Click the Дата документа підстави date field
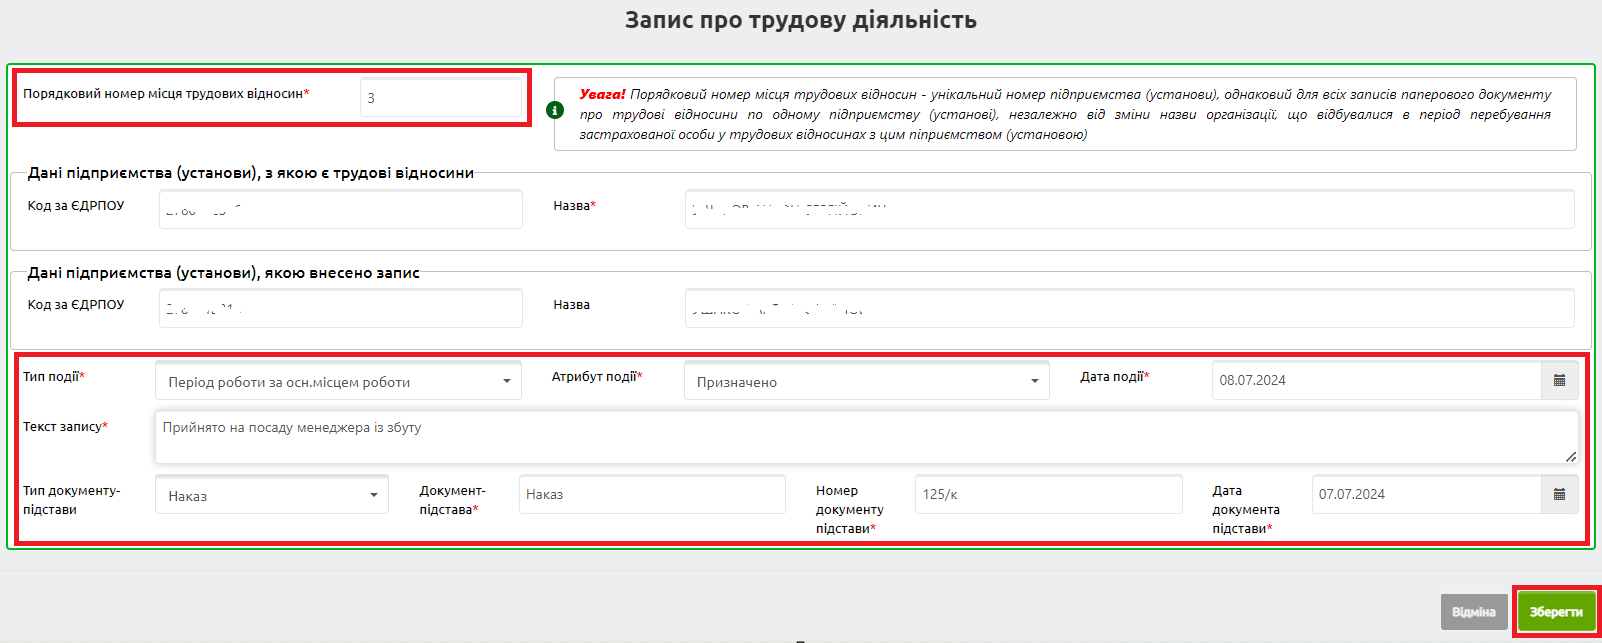The image size is (1602, 643). (x=1425, y=495)
